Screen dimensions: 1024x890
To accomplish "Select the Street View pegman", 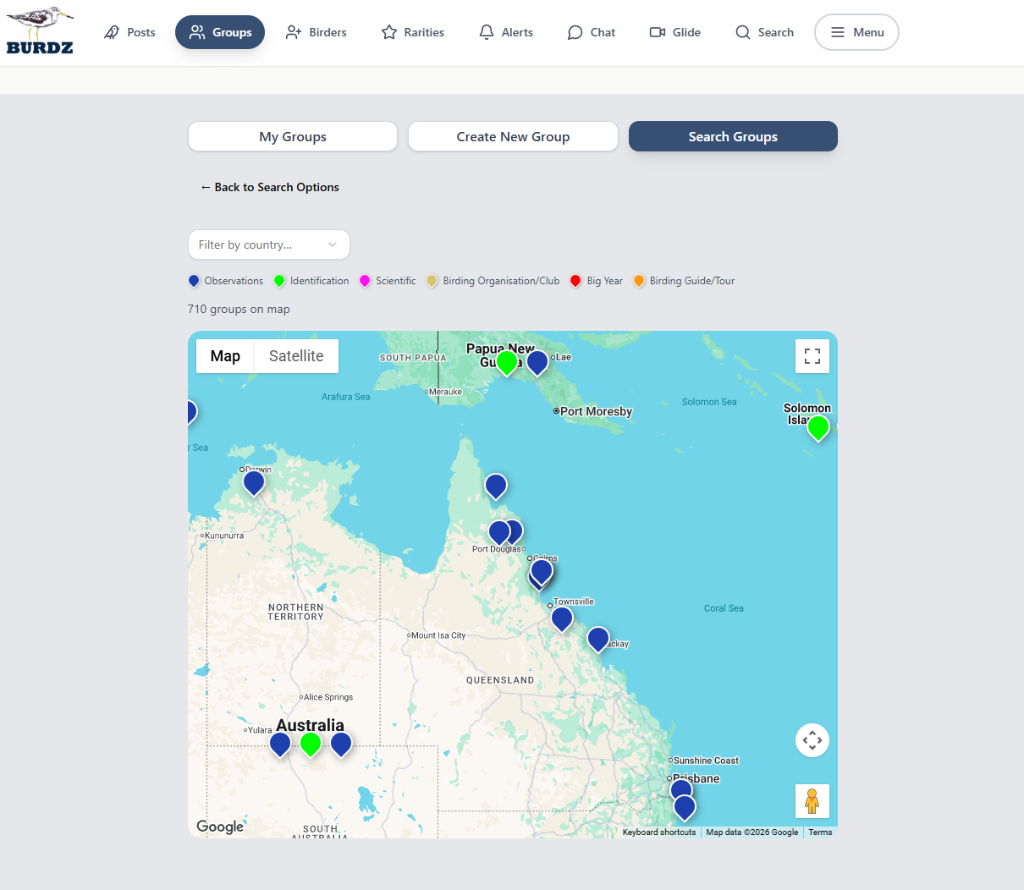I will pos(812,801).
